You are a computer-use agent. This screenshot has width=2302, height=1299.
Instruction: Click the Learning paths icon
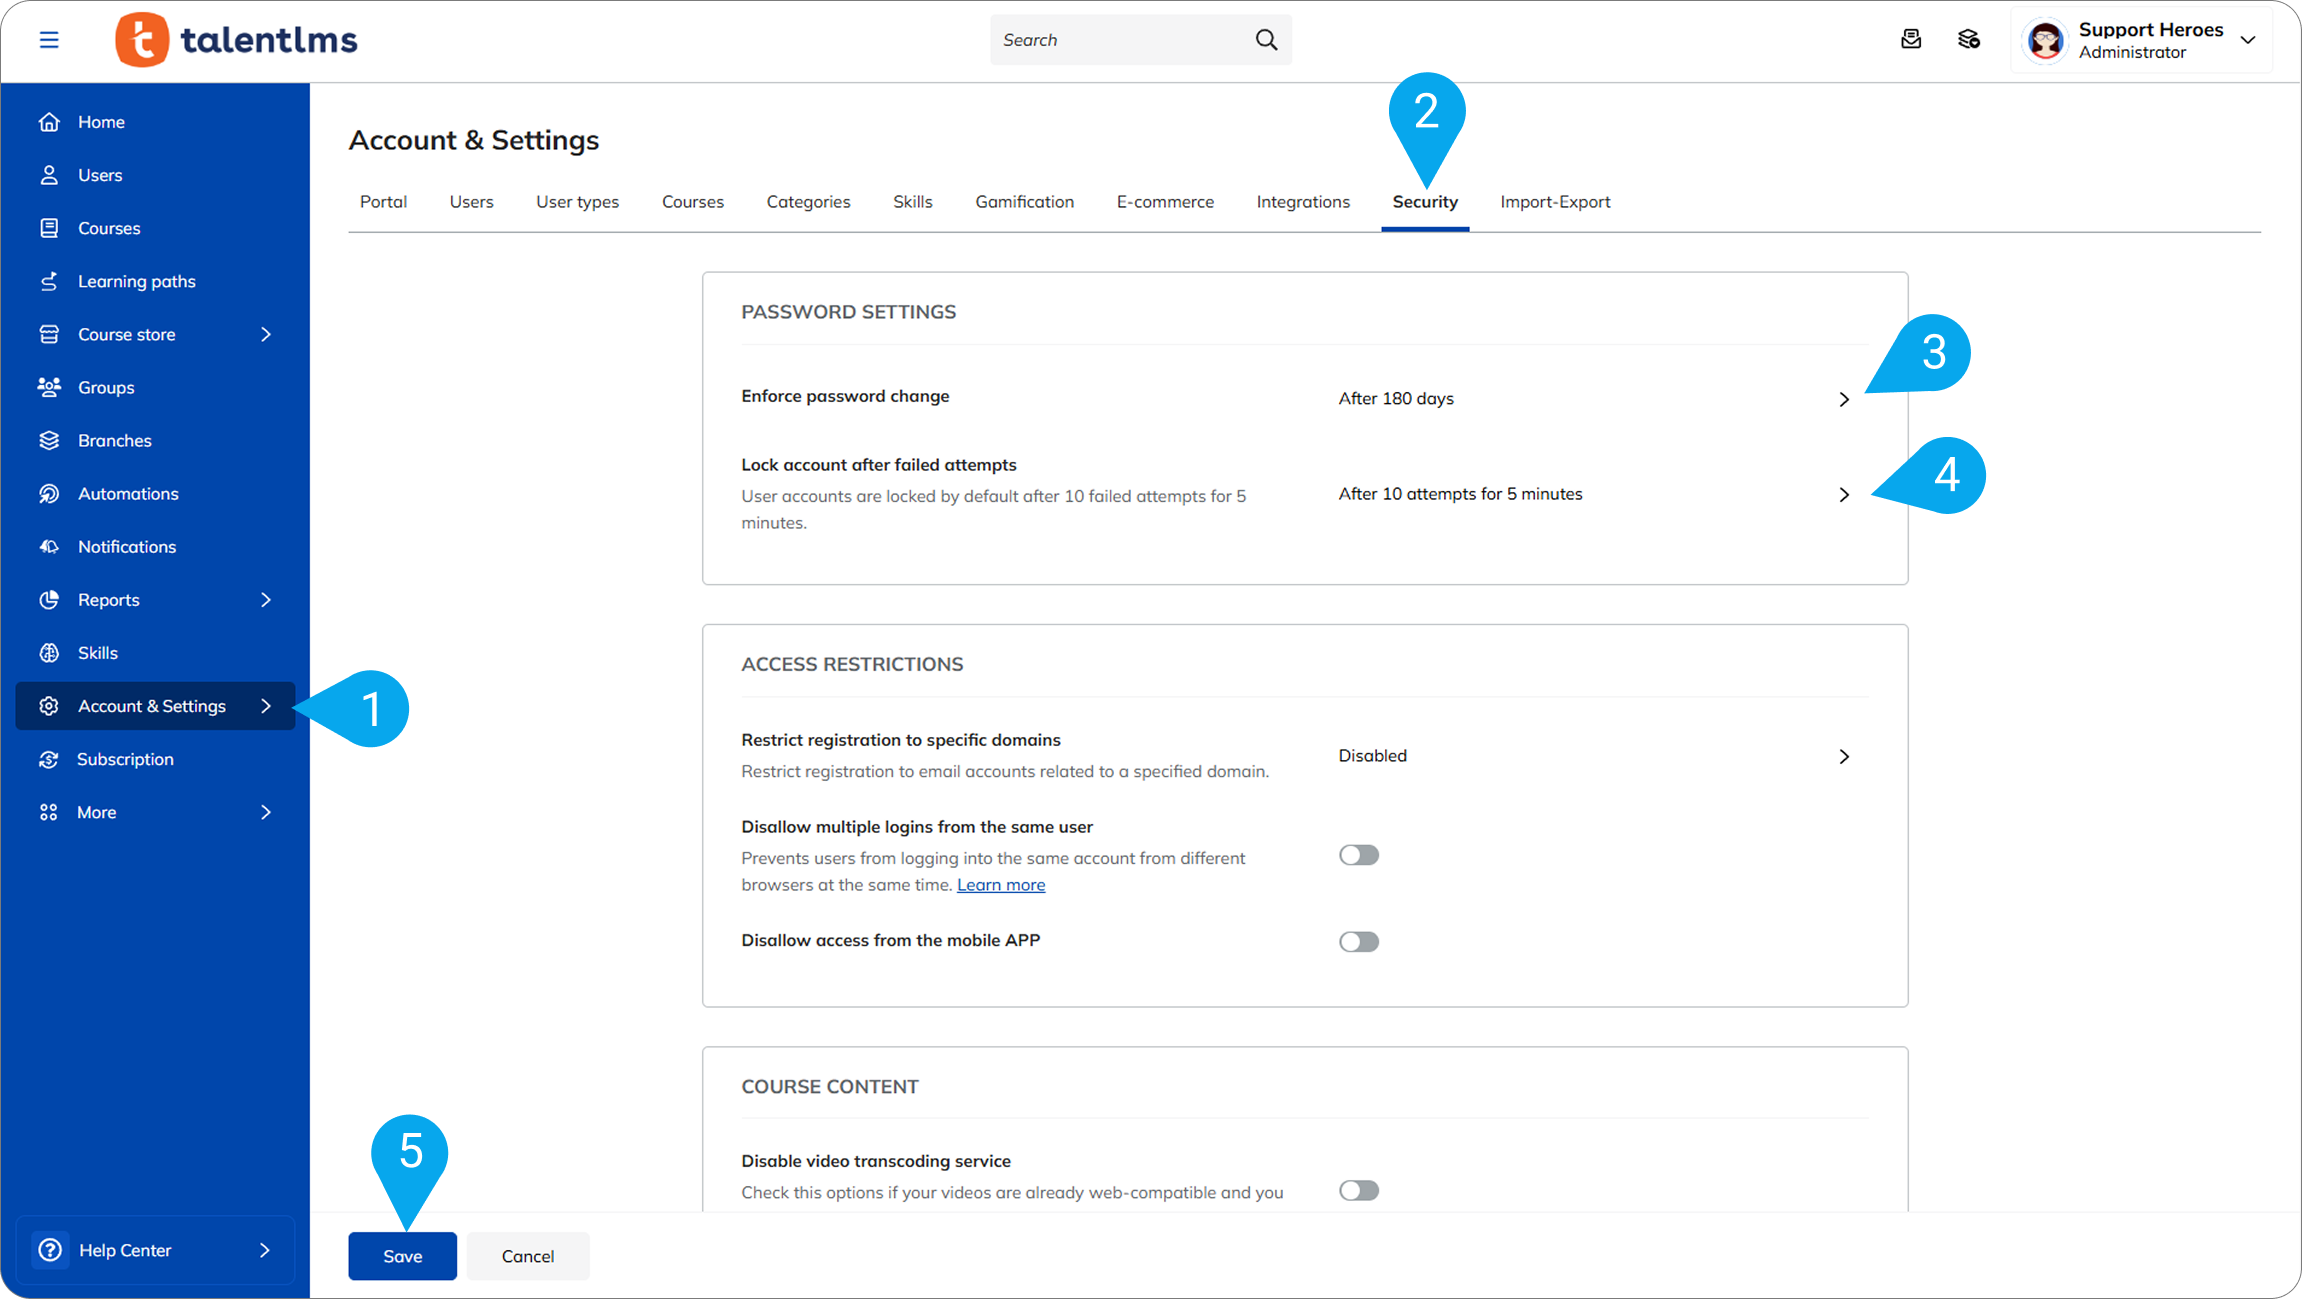click(x=49, y=282)
